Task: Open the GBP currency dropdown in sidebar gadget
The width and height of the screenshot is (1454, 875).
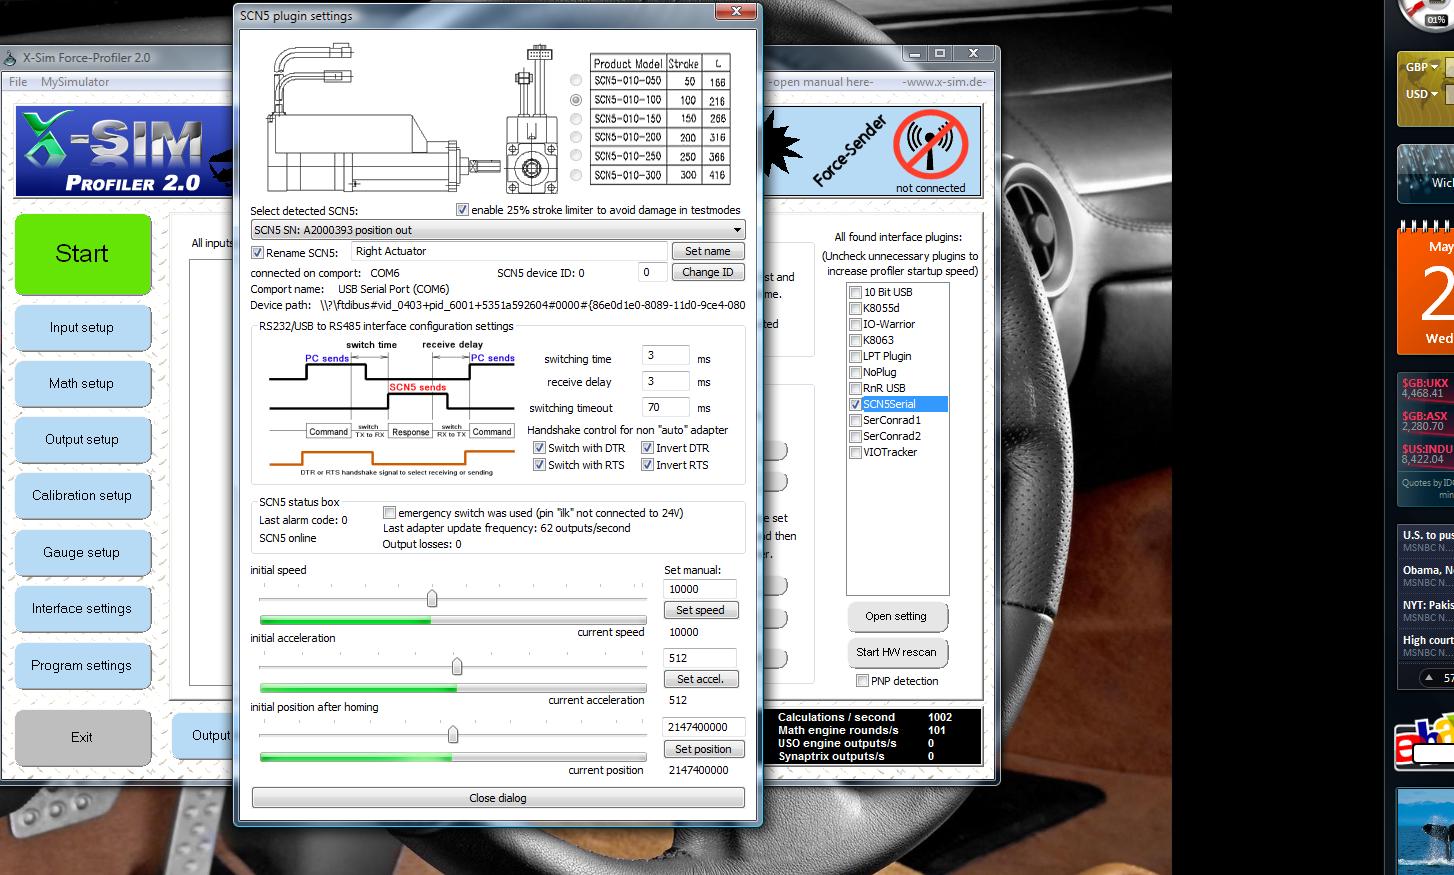Action: click(1422, 67)
